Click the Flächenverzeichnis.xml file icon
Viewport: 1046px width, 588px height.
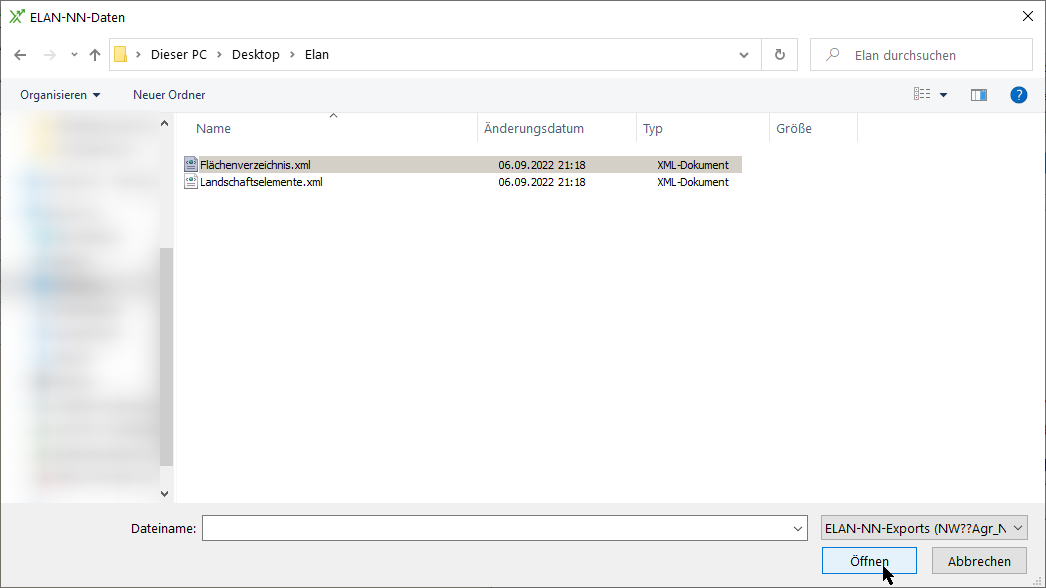point(191,165)
